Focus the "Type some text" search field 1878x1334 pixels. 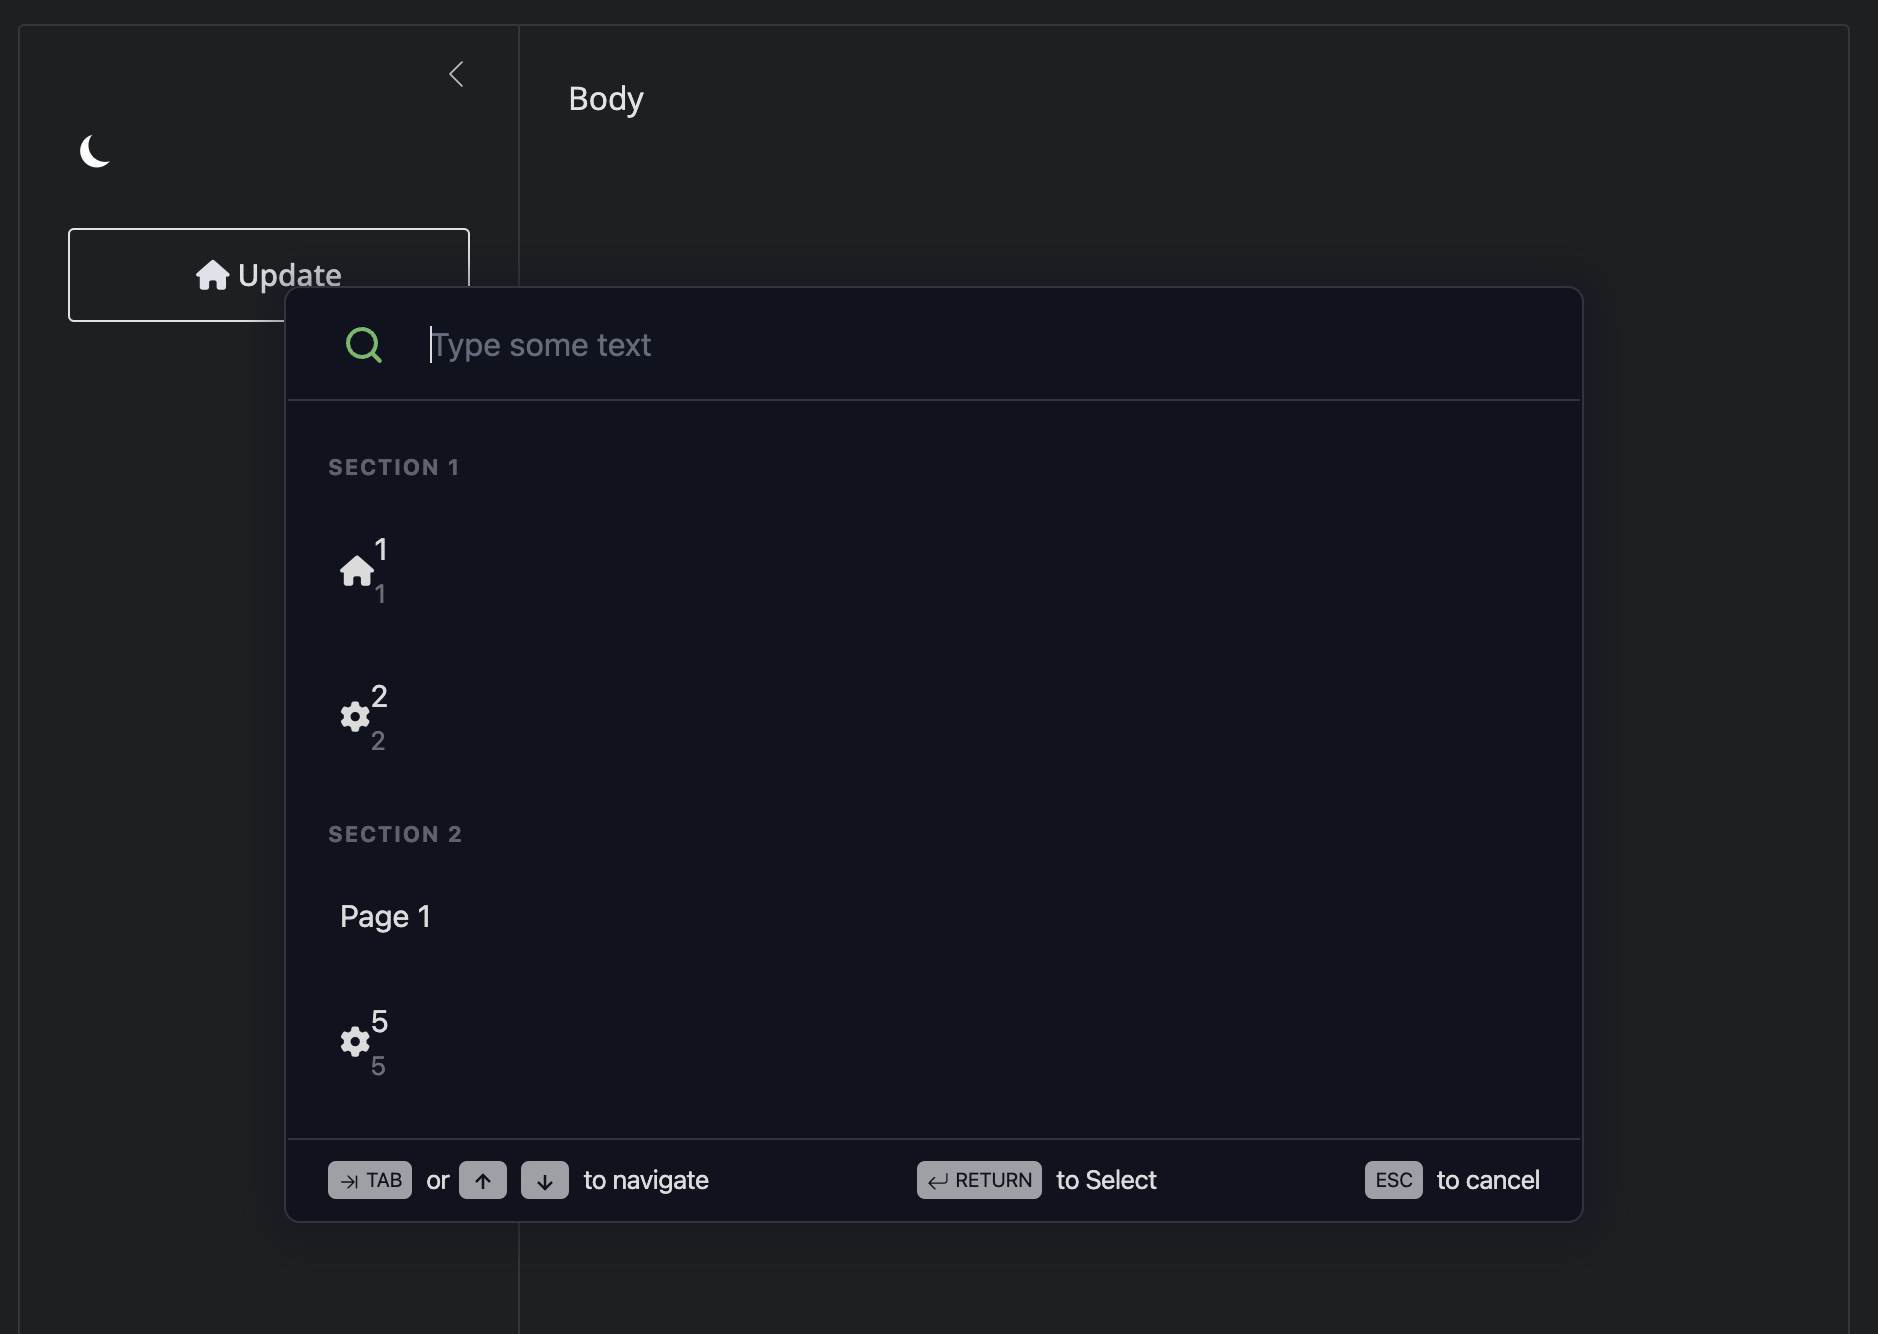tap(900, 345)
